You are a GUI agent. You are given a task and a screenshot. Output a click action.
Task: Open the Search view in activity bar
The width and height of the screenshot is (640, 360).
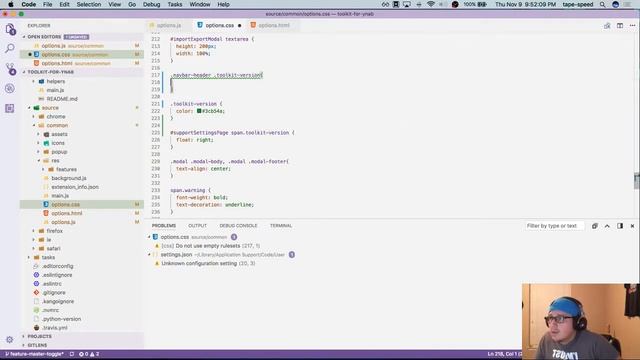pos(10,49)
